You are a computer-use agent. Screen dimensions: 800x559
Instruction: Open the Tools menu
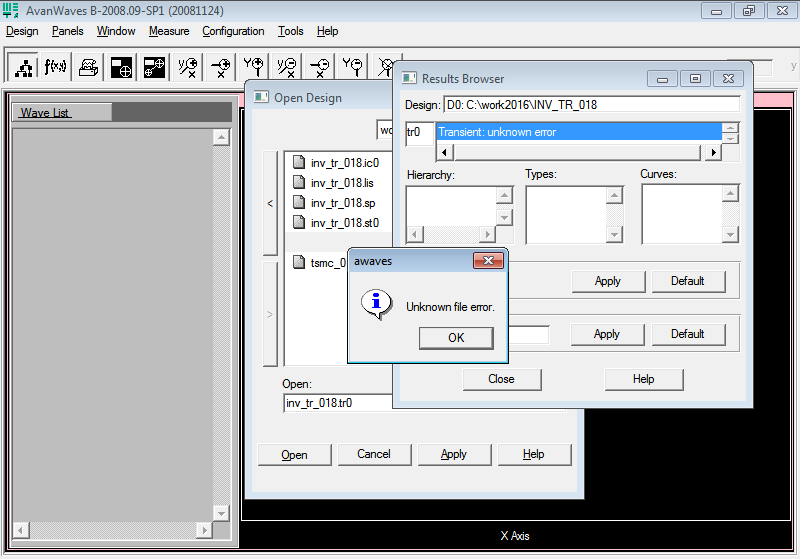point(290,31)
